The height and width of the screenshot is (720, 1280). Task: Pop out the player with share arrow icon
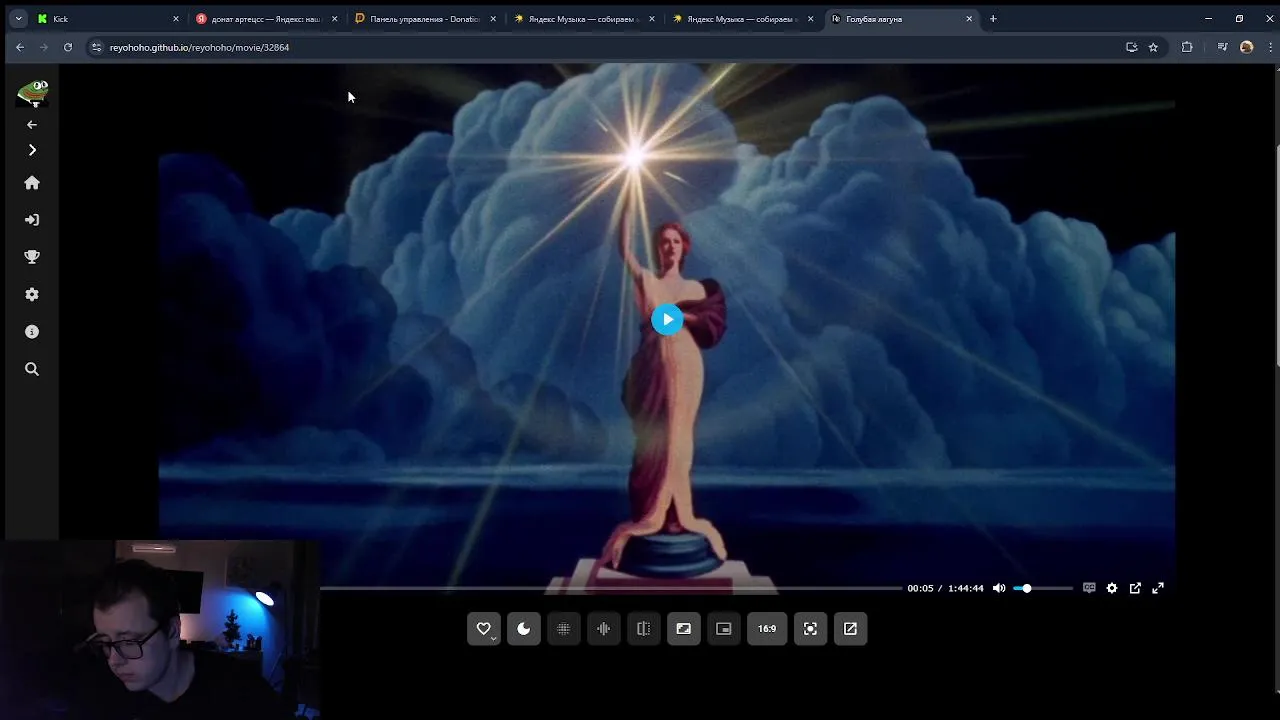(x=1135, y=588)
